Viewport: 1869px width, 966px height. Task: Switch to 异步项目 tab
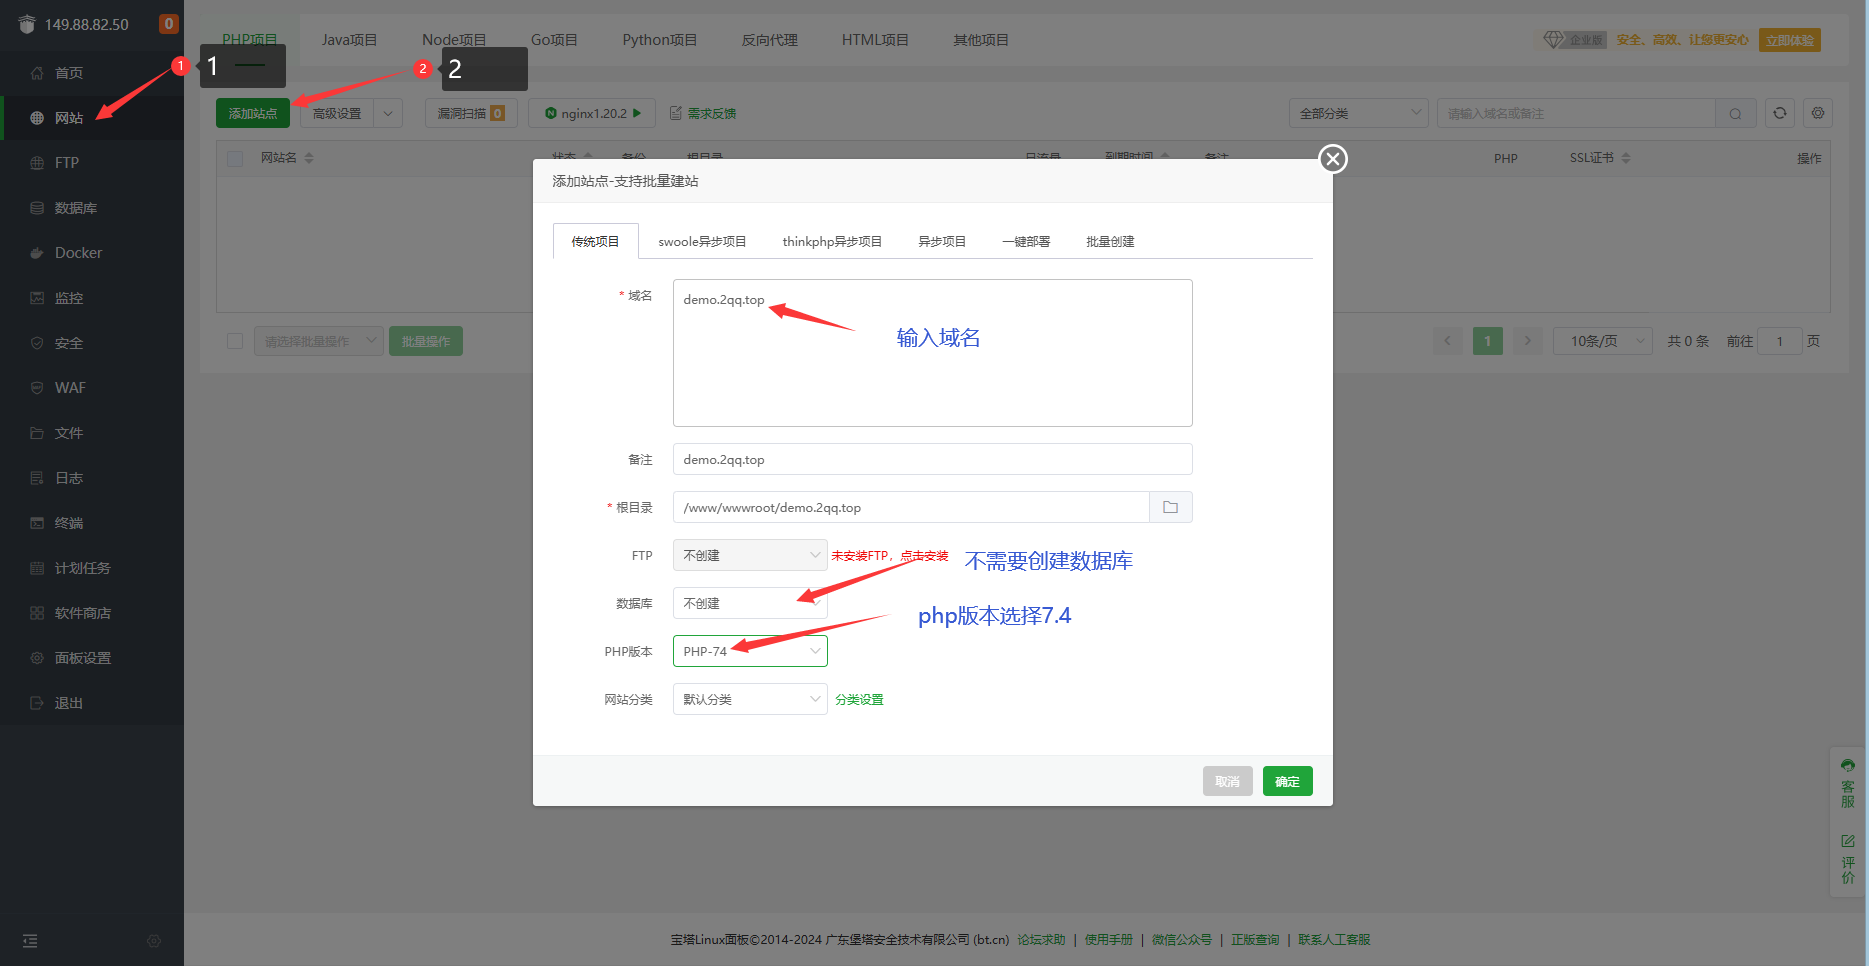pos(942,241)
